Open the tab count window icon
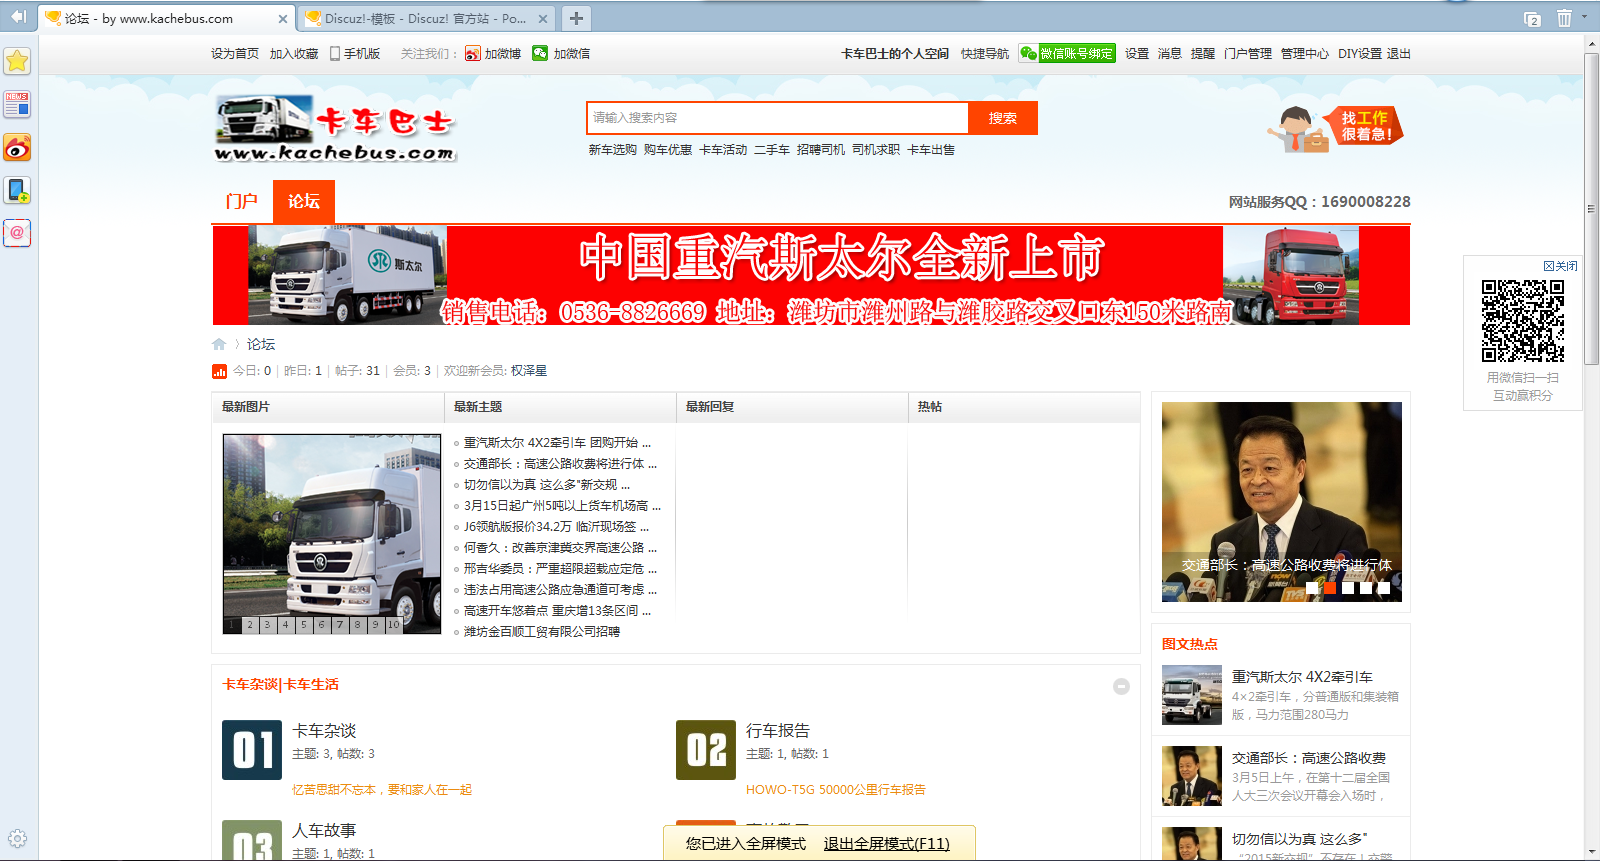 (x=1532, y=18)
